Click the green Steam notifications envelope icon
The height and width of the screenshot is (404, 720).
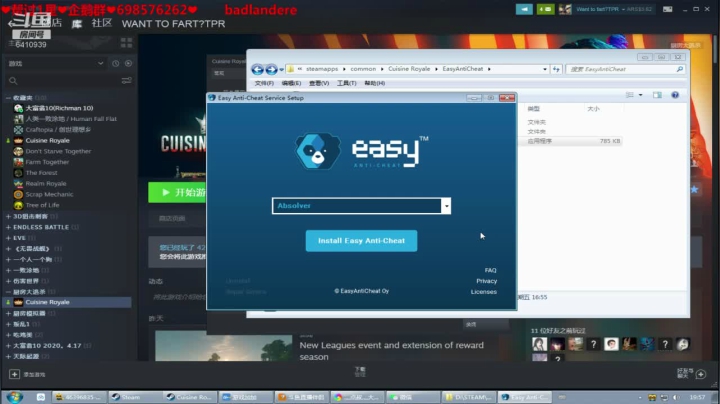click(x=545, y=9)
